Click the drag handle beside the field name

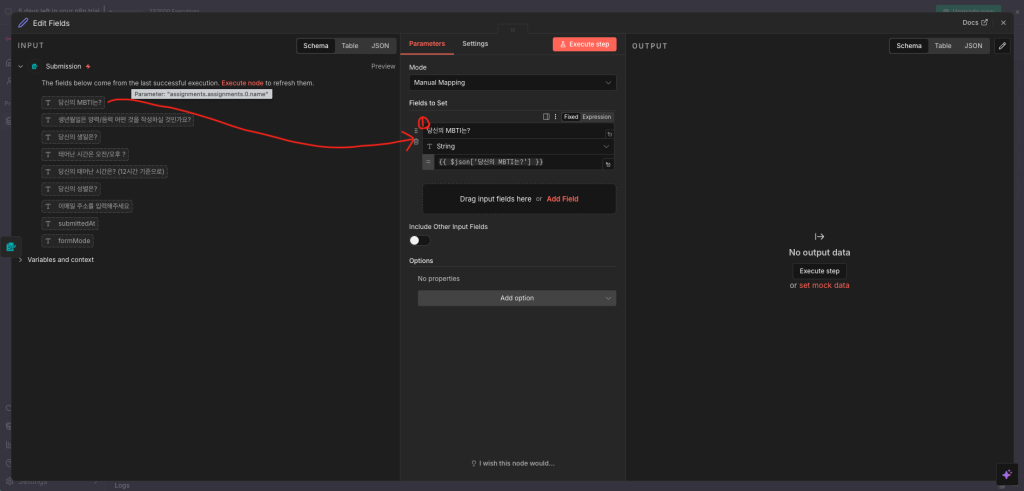click(416, 131)
